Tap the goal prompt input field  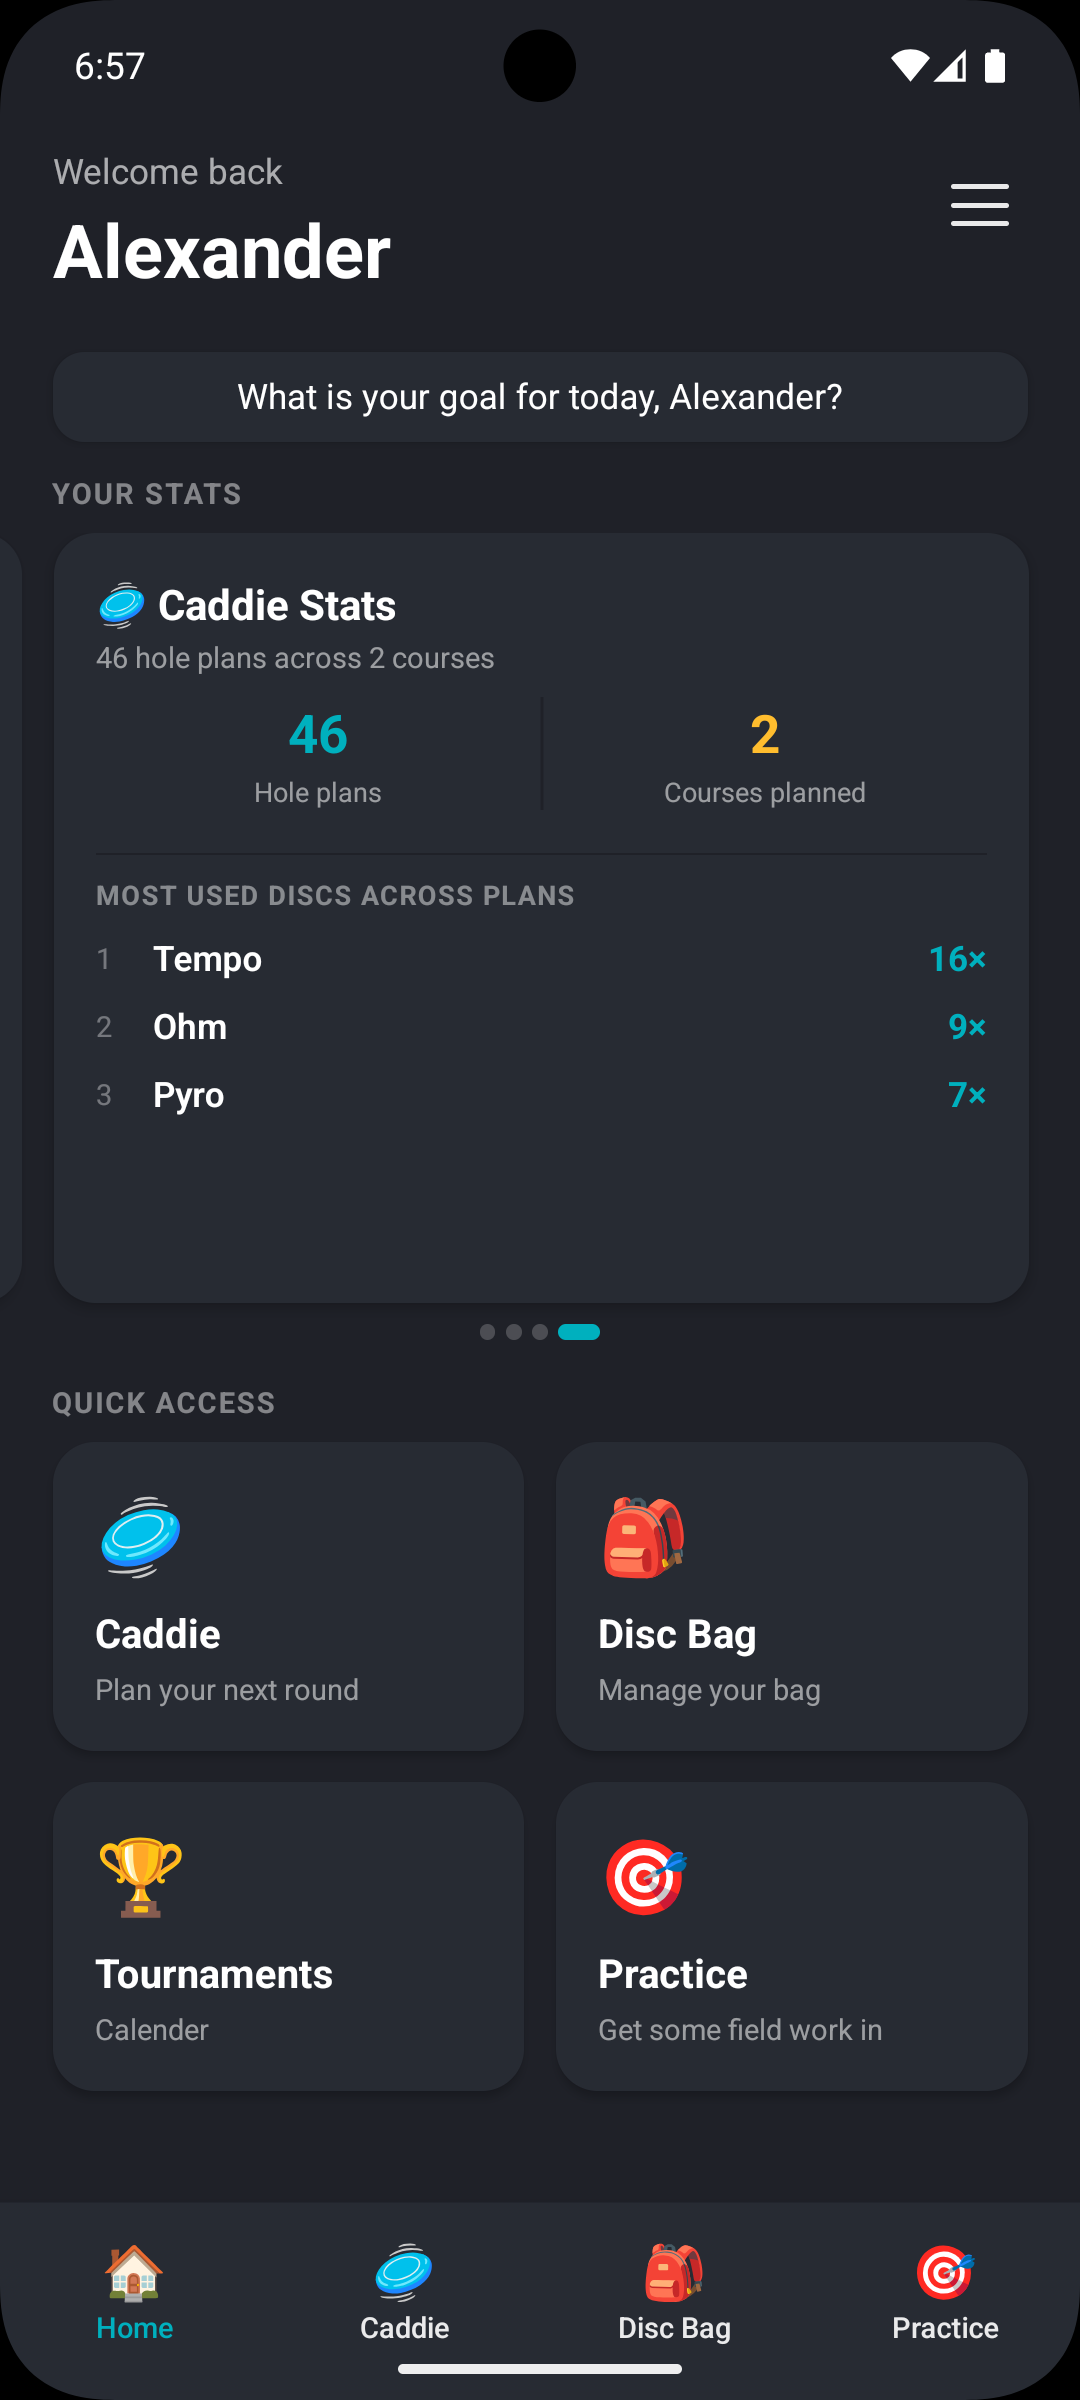point(540,396)
